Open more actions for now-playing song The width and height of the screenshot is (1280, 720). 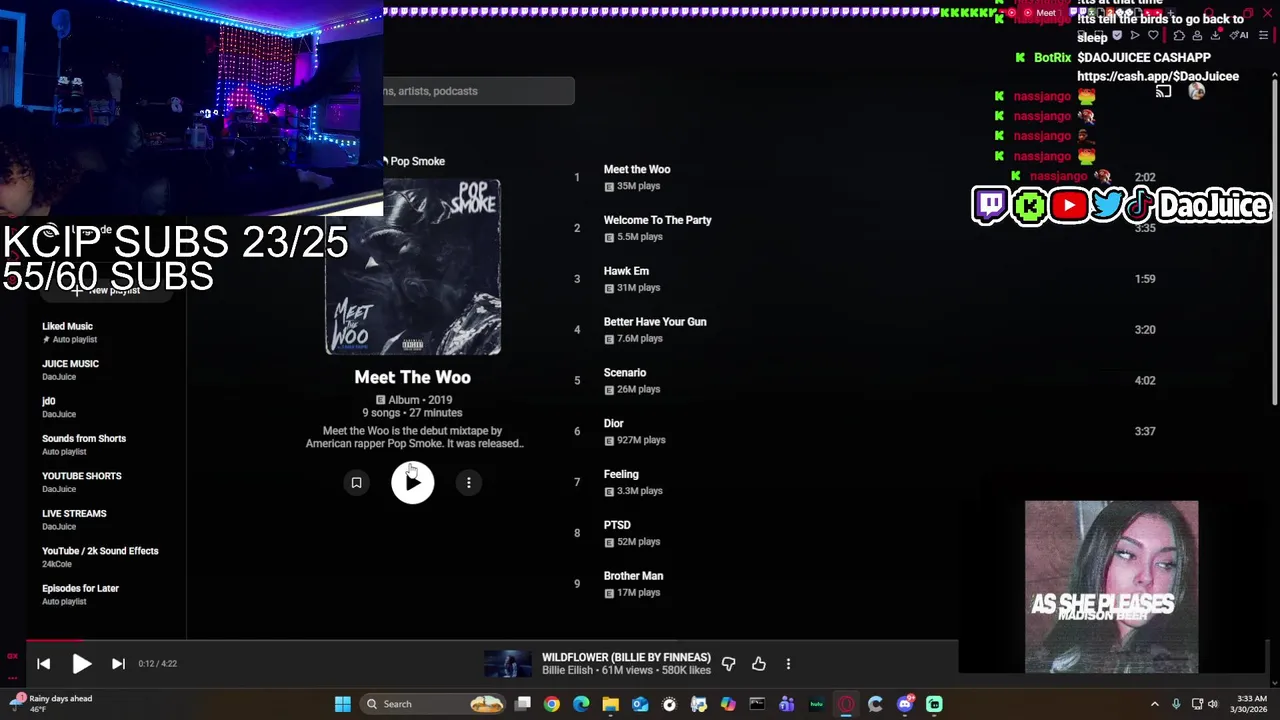pyautogui.click(x=788, y=664)
